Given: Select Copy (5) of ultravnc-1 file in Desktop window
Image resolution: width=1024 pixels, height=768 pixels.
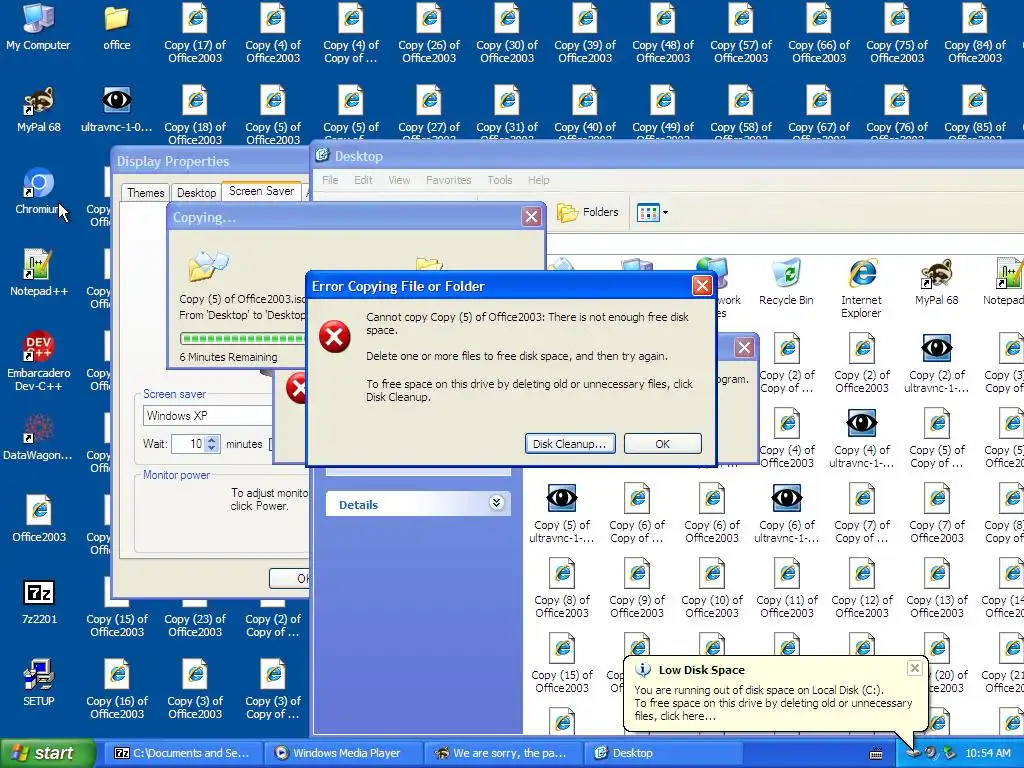Looking at the screenshot, I should point(562,513).
